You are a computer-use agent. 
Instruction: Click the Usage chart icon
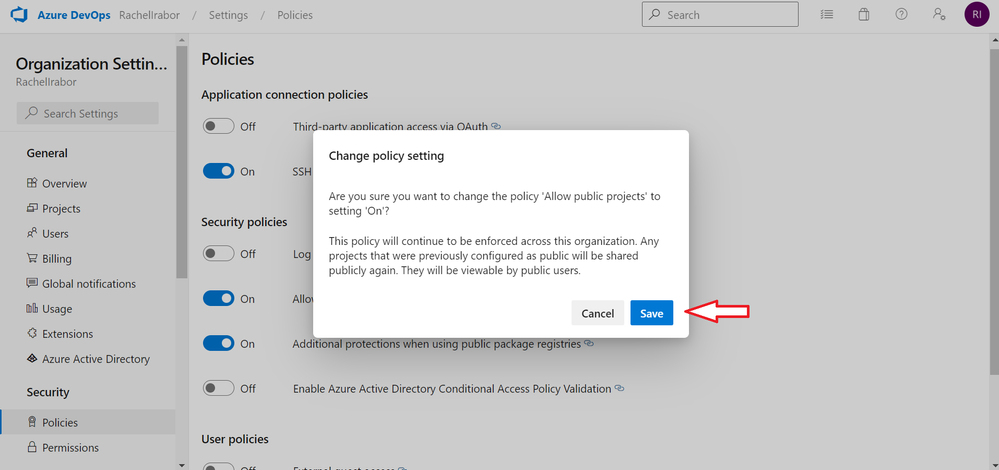pos(32,309)
